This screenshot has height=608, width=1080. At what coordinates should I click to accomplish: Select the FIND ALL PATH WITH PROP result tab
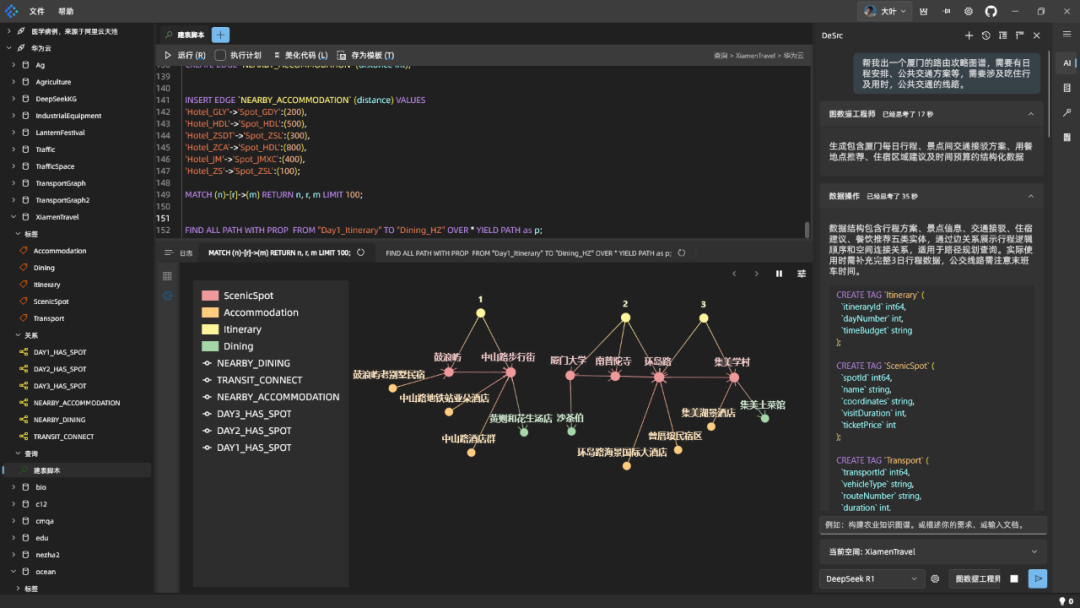click(x=528, y=253)
